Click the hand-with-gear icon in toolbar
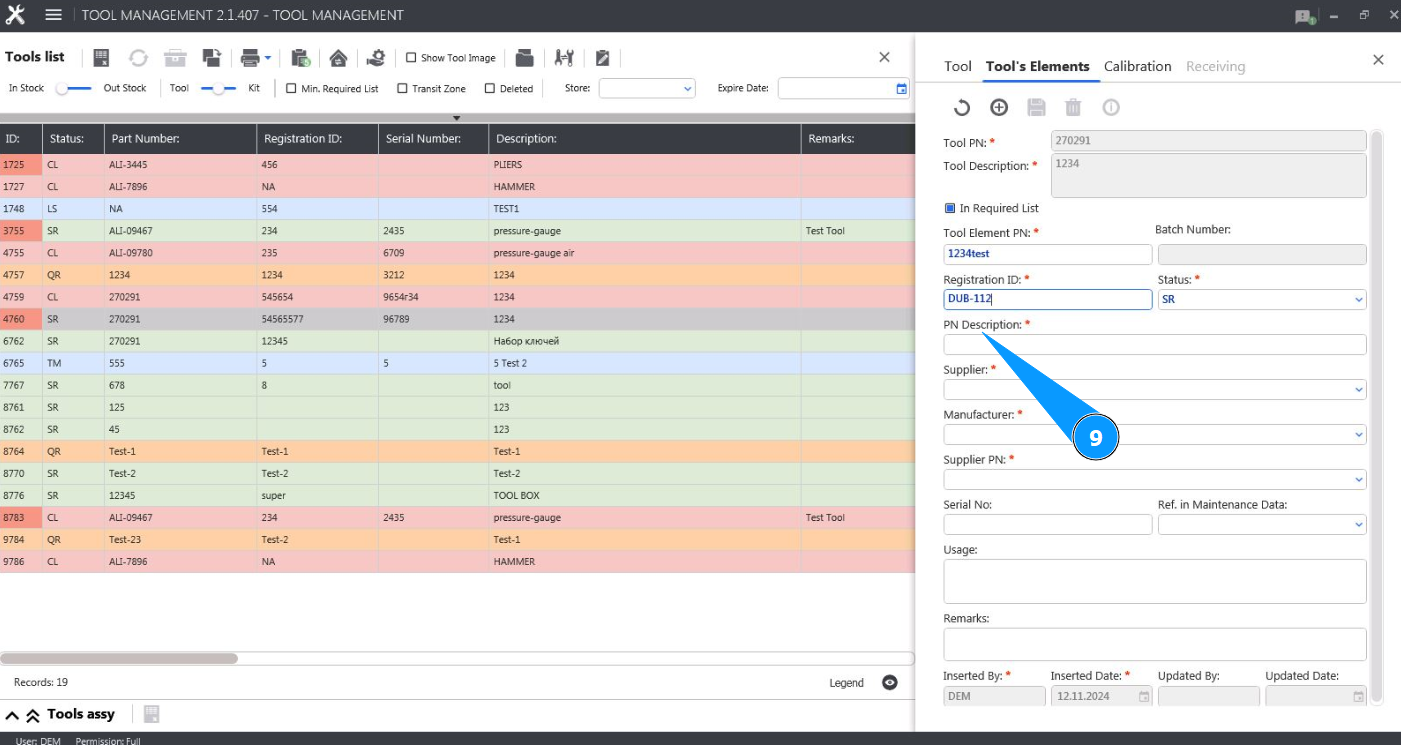This screenshot has height=745, width=1401. point(376,58)
